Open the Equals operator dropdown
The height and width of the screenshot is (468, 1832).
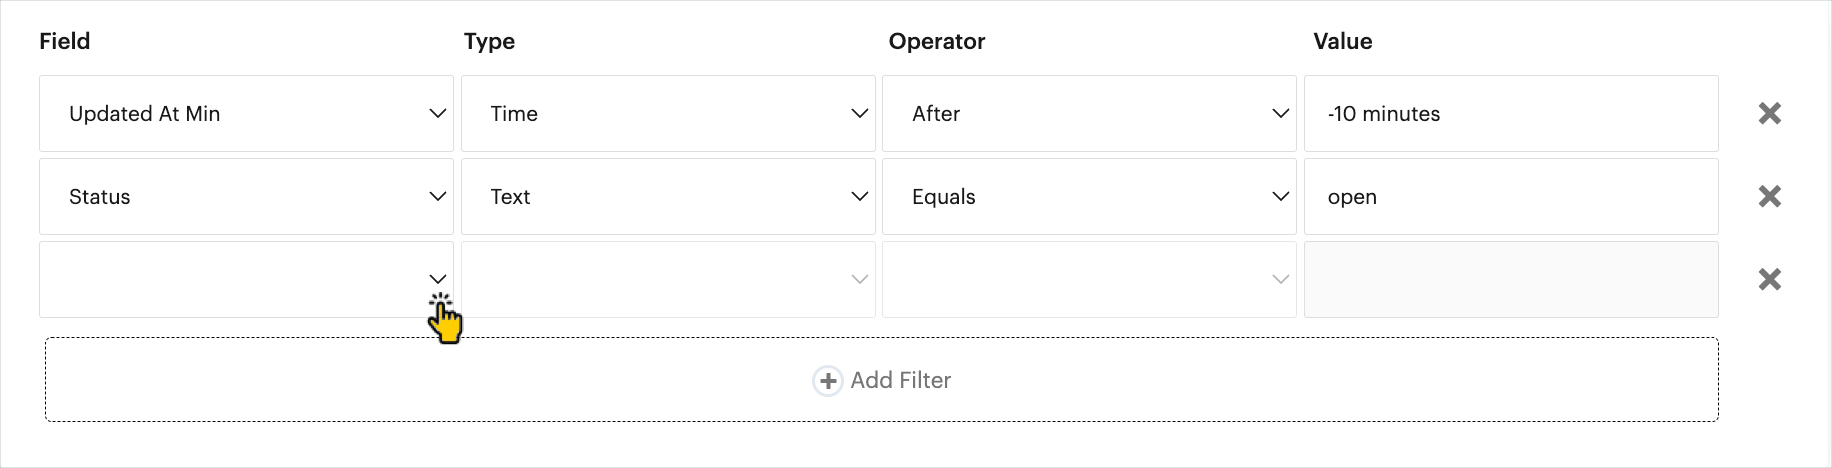1089,197
